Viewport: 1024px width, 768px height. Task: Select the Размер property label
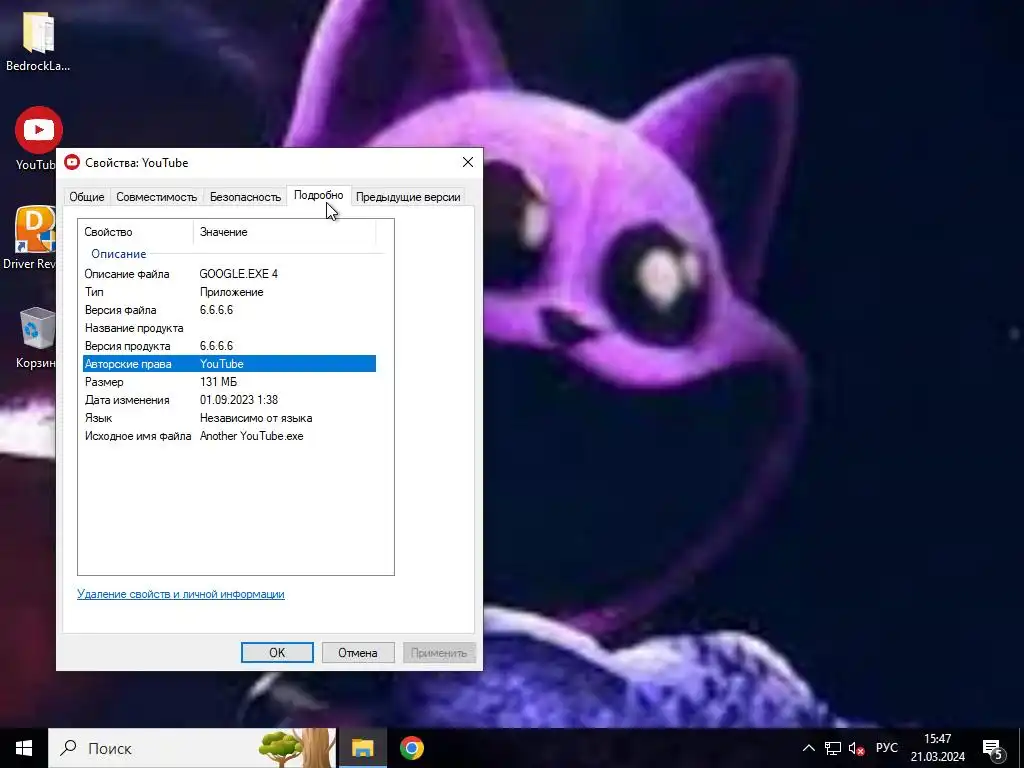click(x=104, y=382)
